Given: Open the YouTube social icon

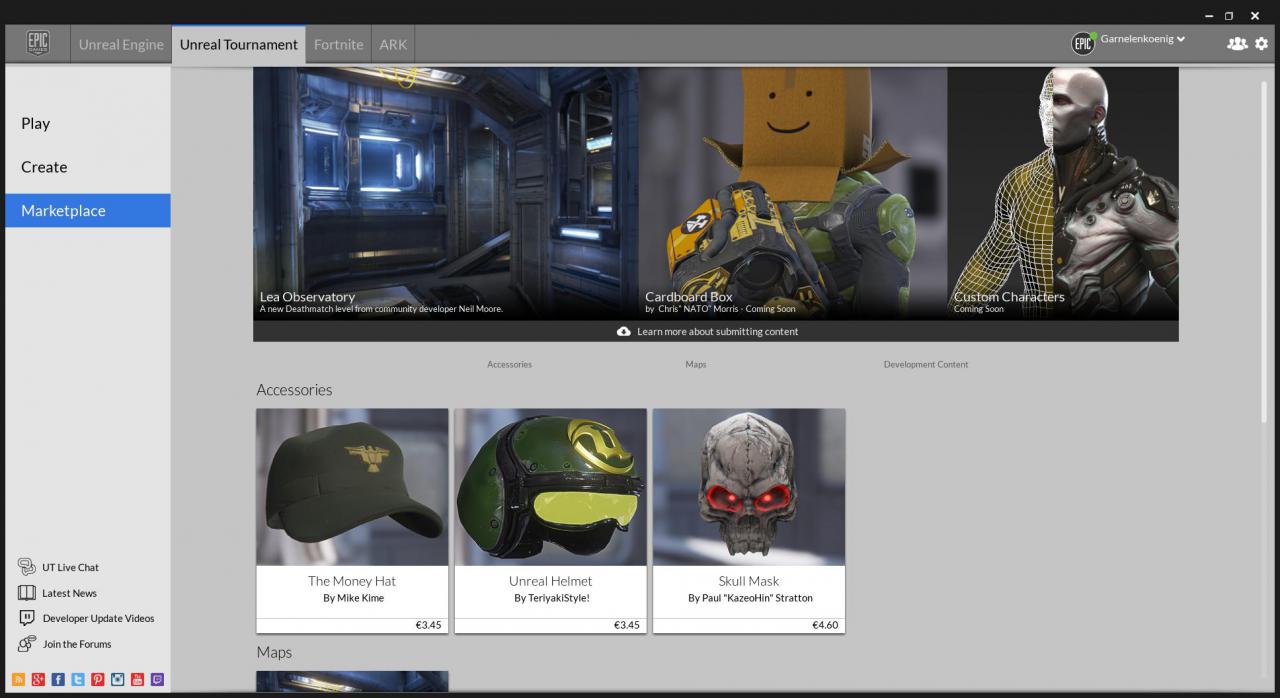Looking at the screenshot, I should click(x=138, y=679).
